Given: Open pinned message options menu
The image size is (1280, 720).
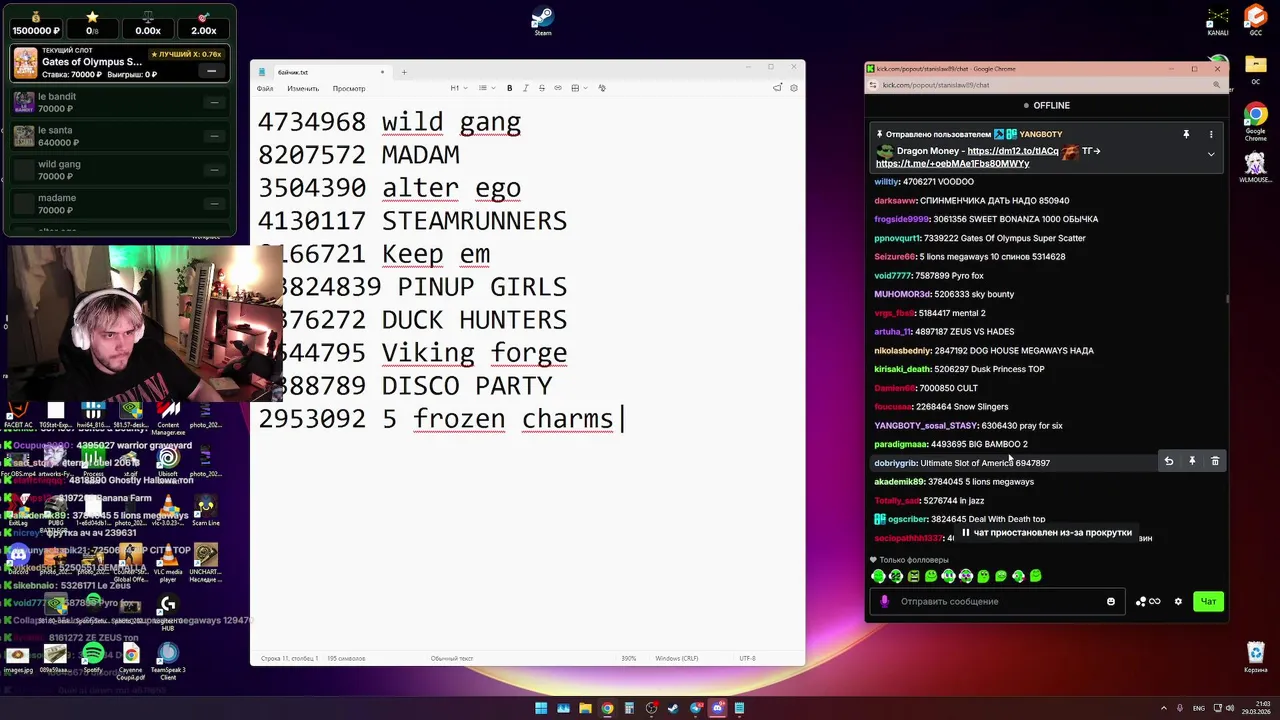Looking at the screenshot, I should click(x=1211, y=134).
